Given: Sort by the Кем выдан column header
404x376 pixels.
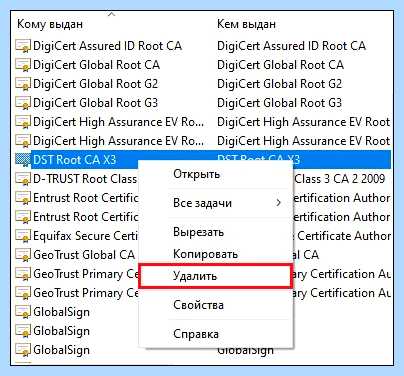Looking at the screenshot, I should click(x=246, y=24).
